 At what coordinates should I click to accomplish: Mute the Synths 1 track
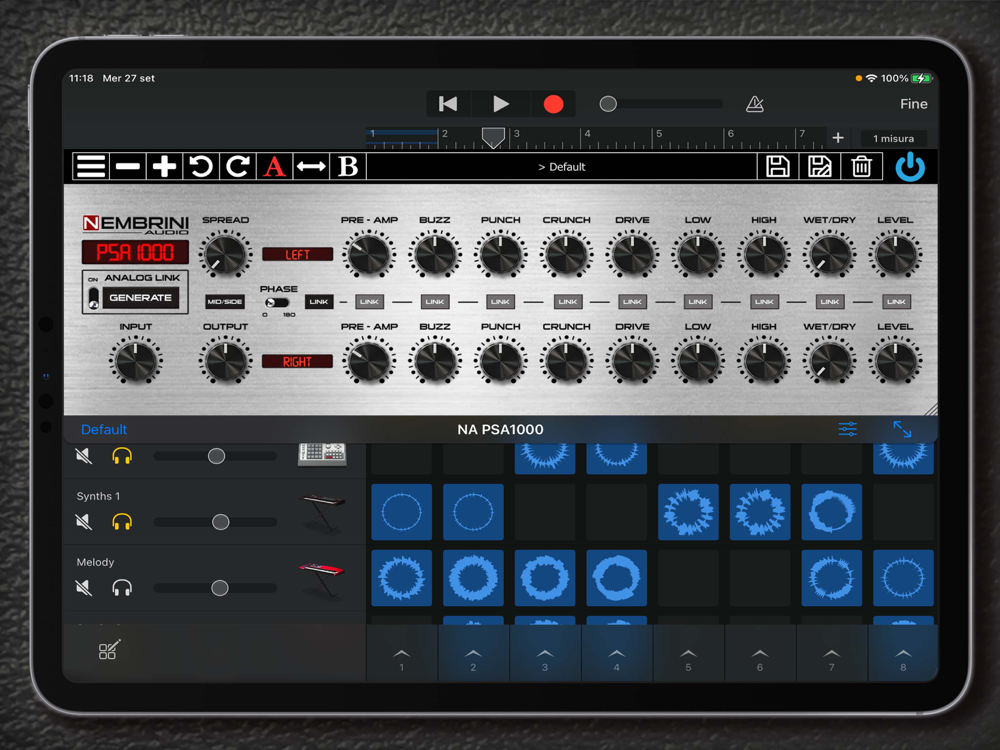coord(84,522)
